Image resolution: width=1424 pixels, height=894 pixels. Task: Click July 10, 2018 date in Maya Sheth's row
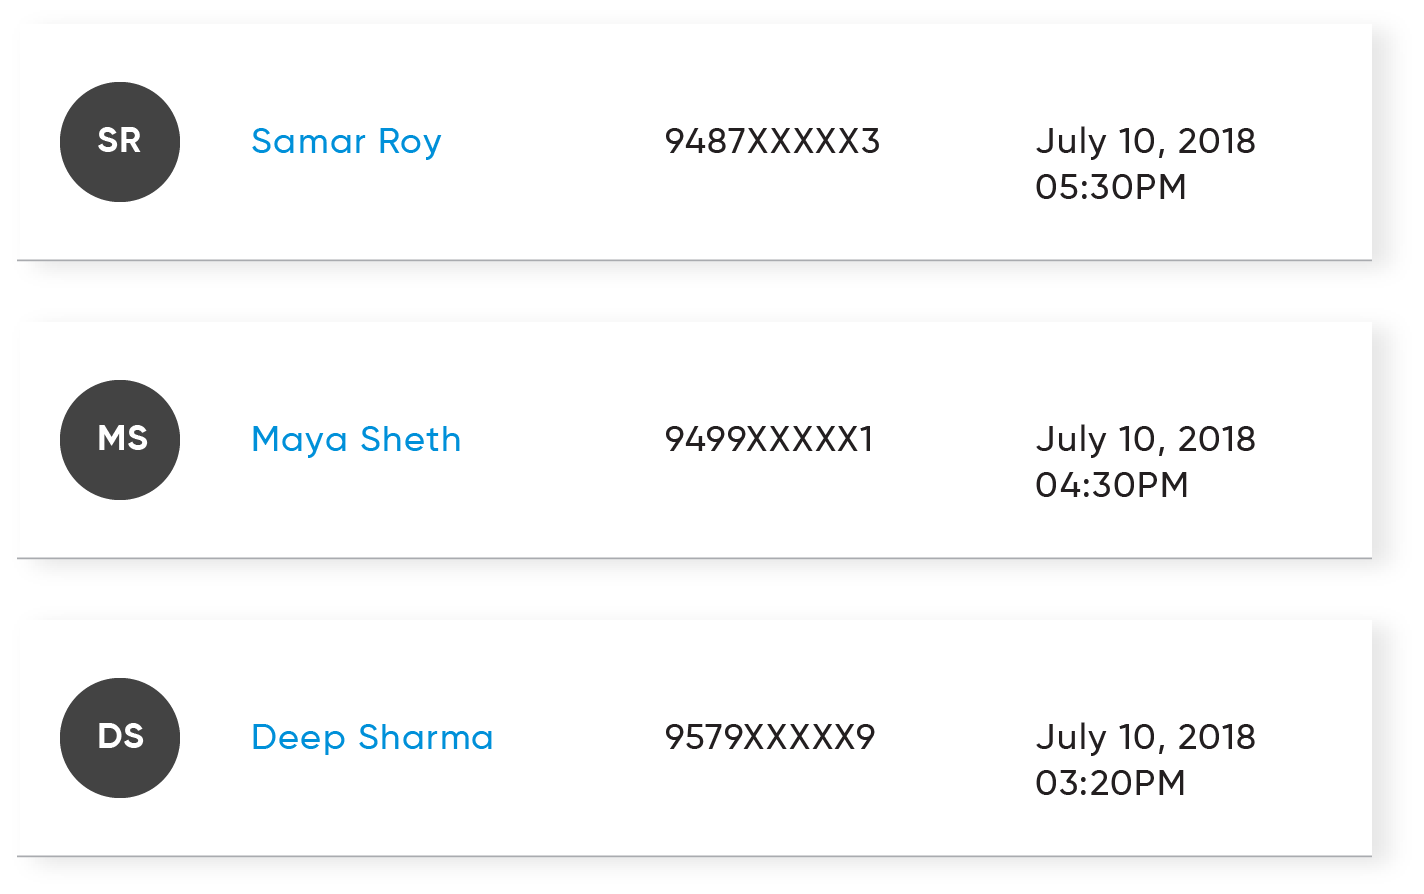[1146, 439]
